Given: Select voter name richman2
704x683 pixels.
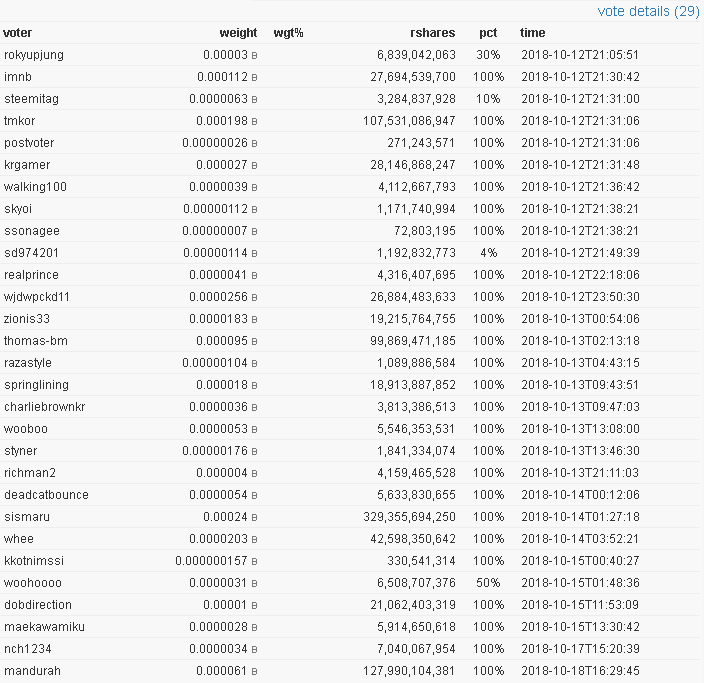Looking at the screenshot, I should tap(30, 473).
